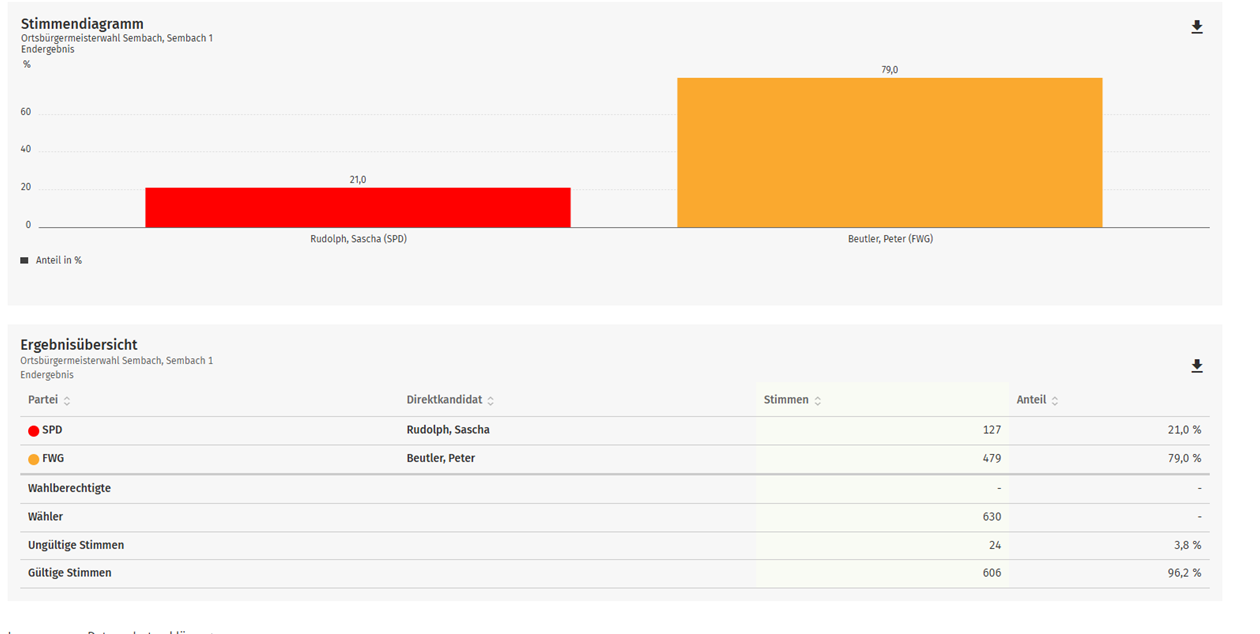The width and height of the screenshot is (1260, 634).
Task: Select 'Beutler, Peter' in Direktkandidat column
Action: (x=440, y=458)
